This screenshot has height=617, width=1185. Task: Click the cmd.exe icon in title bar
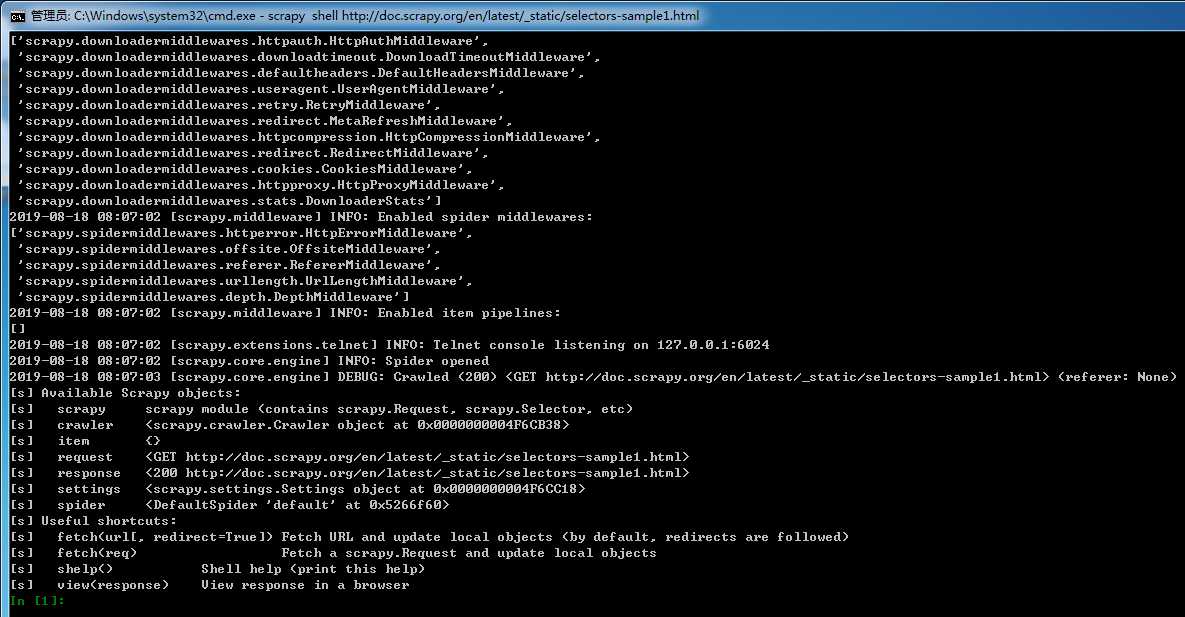[18, 16]
